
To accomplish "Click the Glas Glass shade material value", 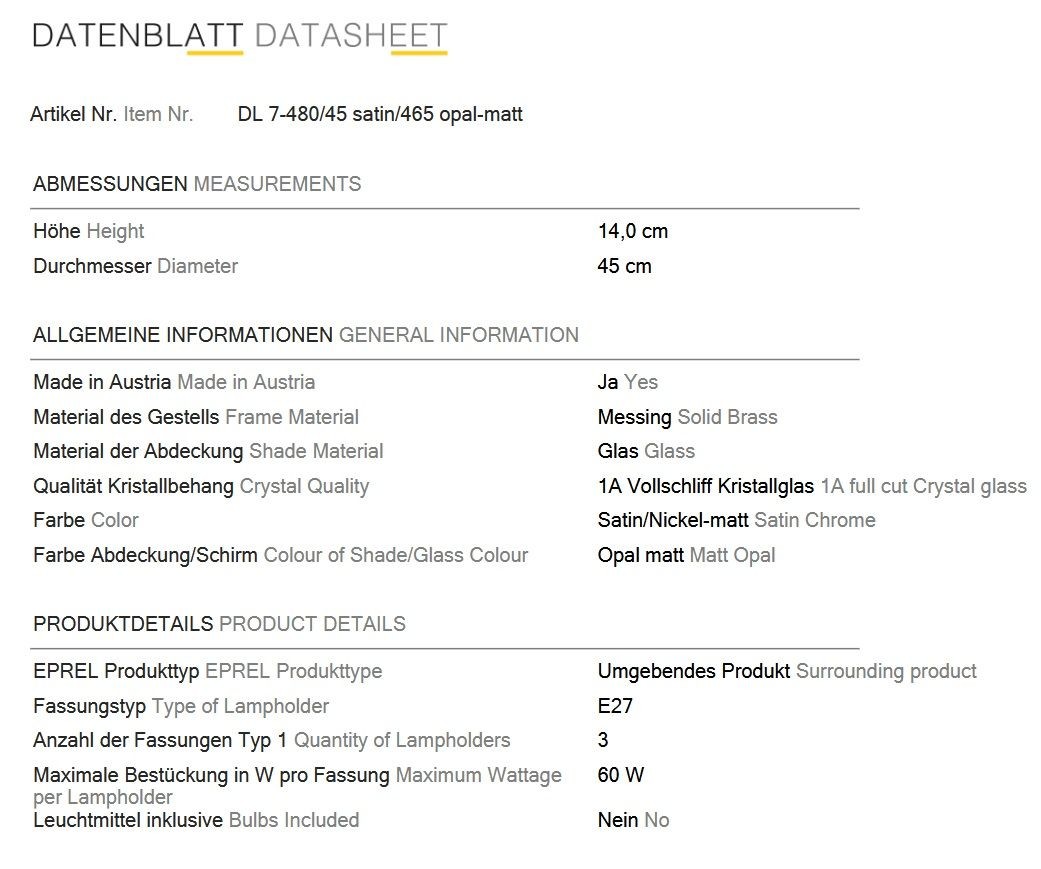I will point(646,451).
